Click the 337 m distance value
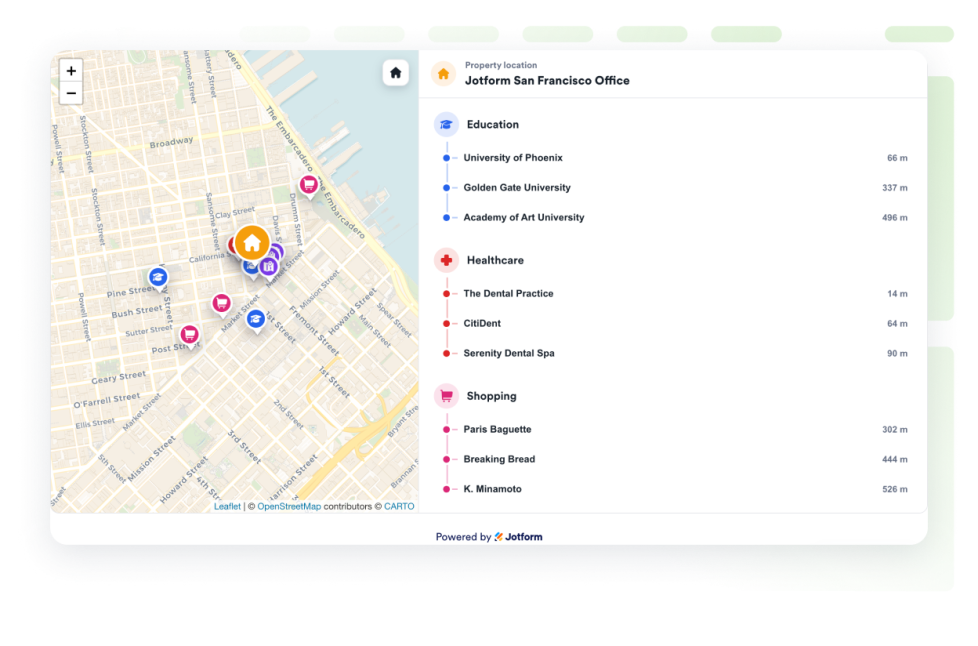978x646 pixels. coord(894,188)
